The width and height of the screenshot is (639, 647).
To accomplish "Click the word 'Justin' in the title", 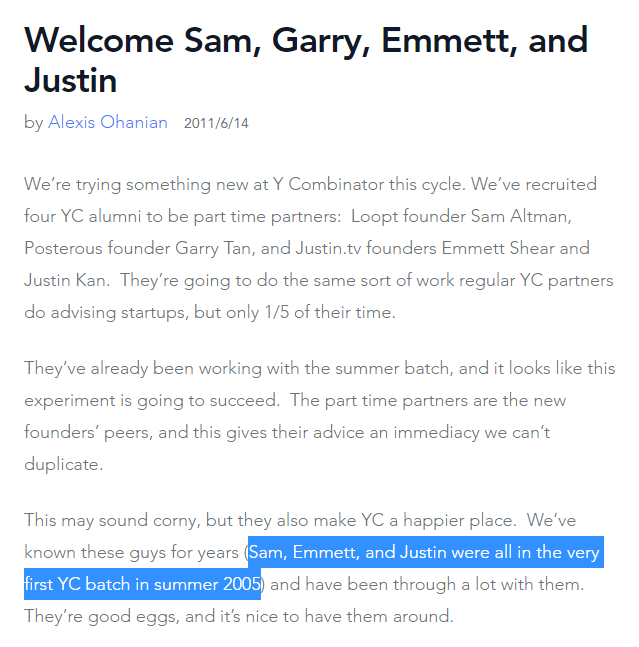I will point(71,80).
